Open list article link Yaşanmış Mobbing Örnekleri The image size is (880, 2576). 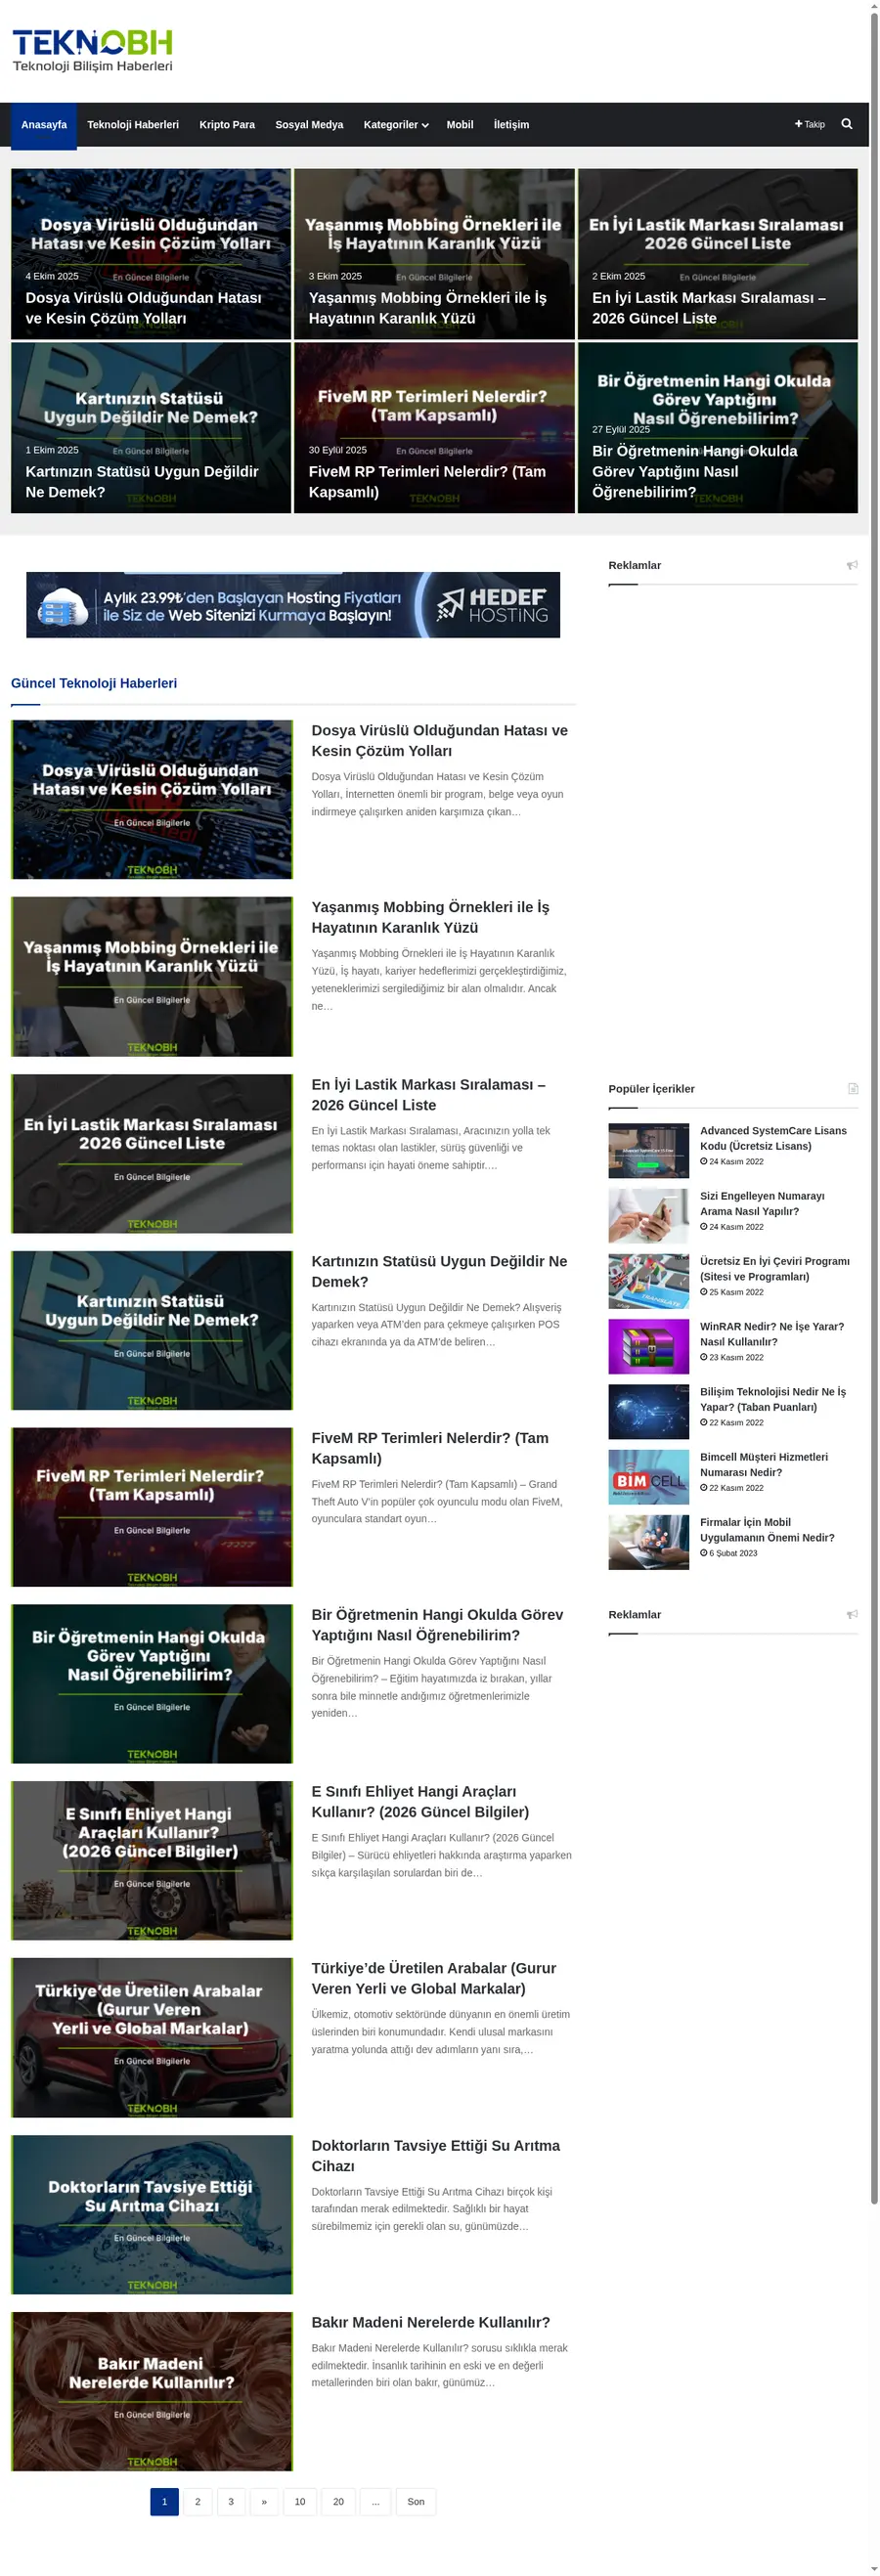pos(430,917)
